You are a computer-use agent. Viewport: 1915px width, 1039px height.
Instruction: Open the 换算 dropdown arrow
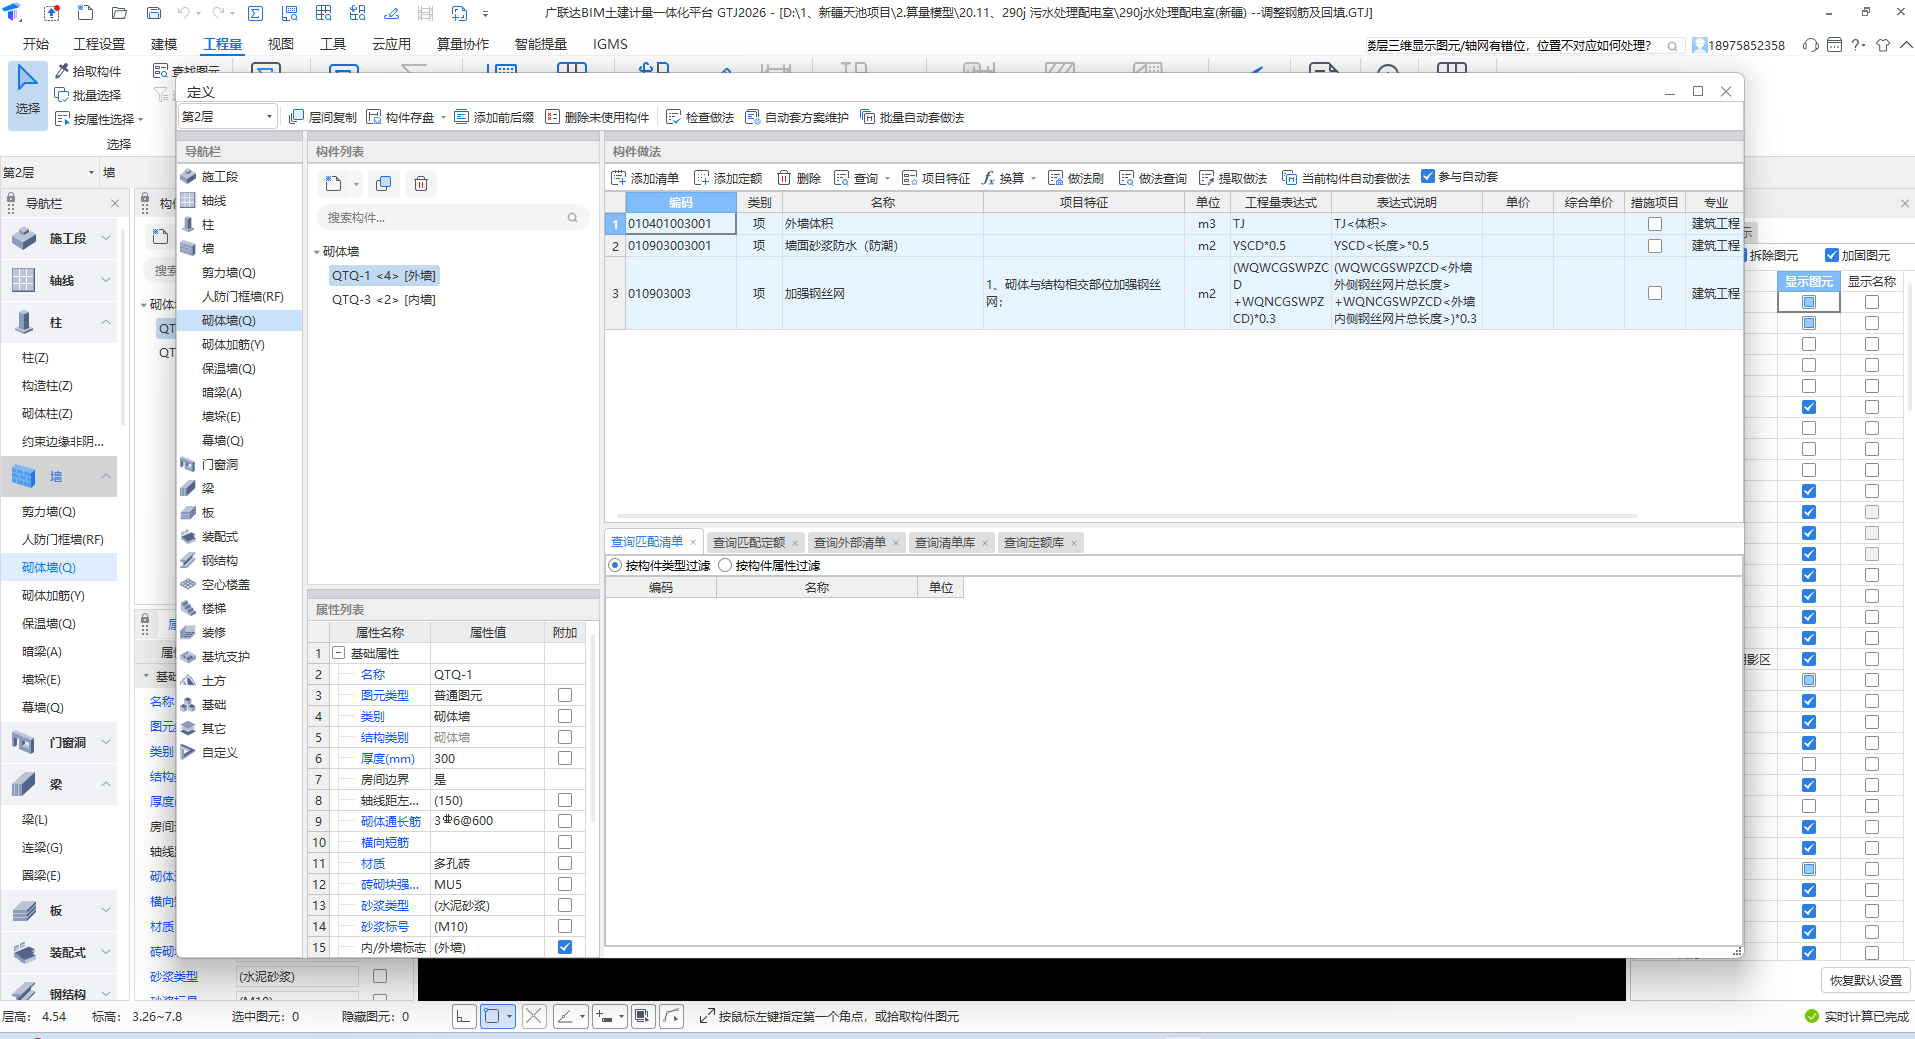point(1033,179)
